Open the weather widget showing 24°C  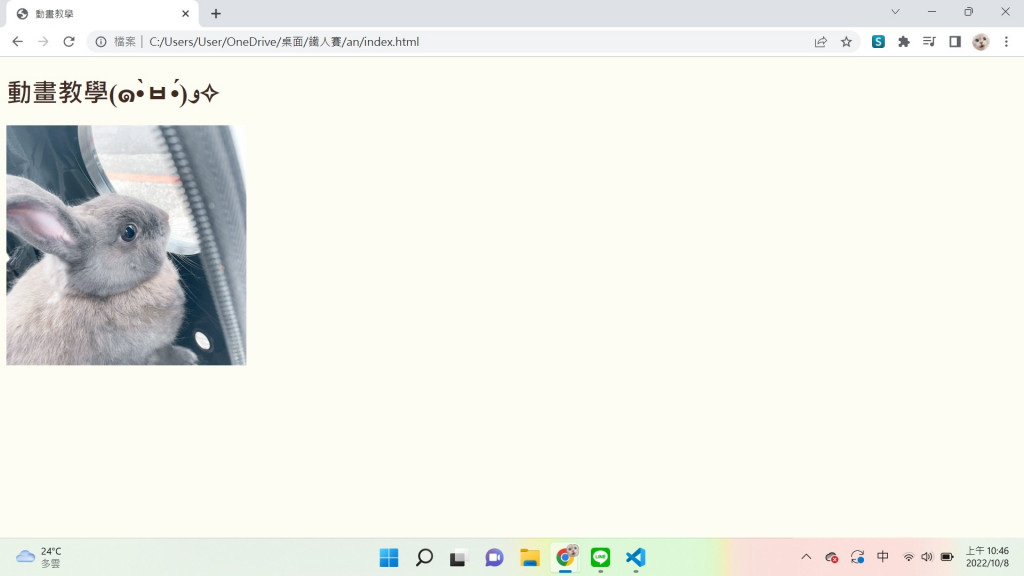[x=39, y=557]
